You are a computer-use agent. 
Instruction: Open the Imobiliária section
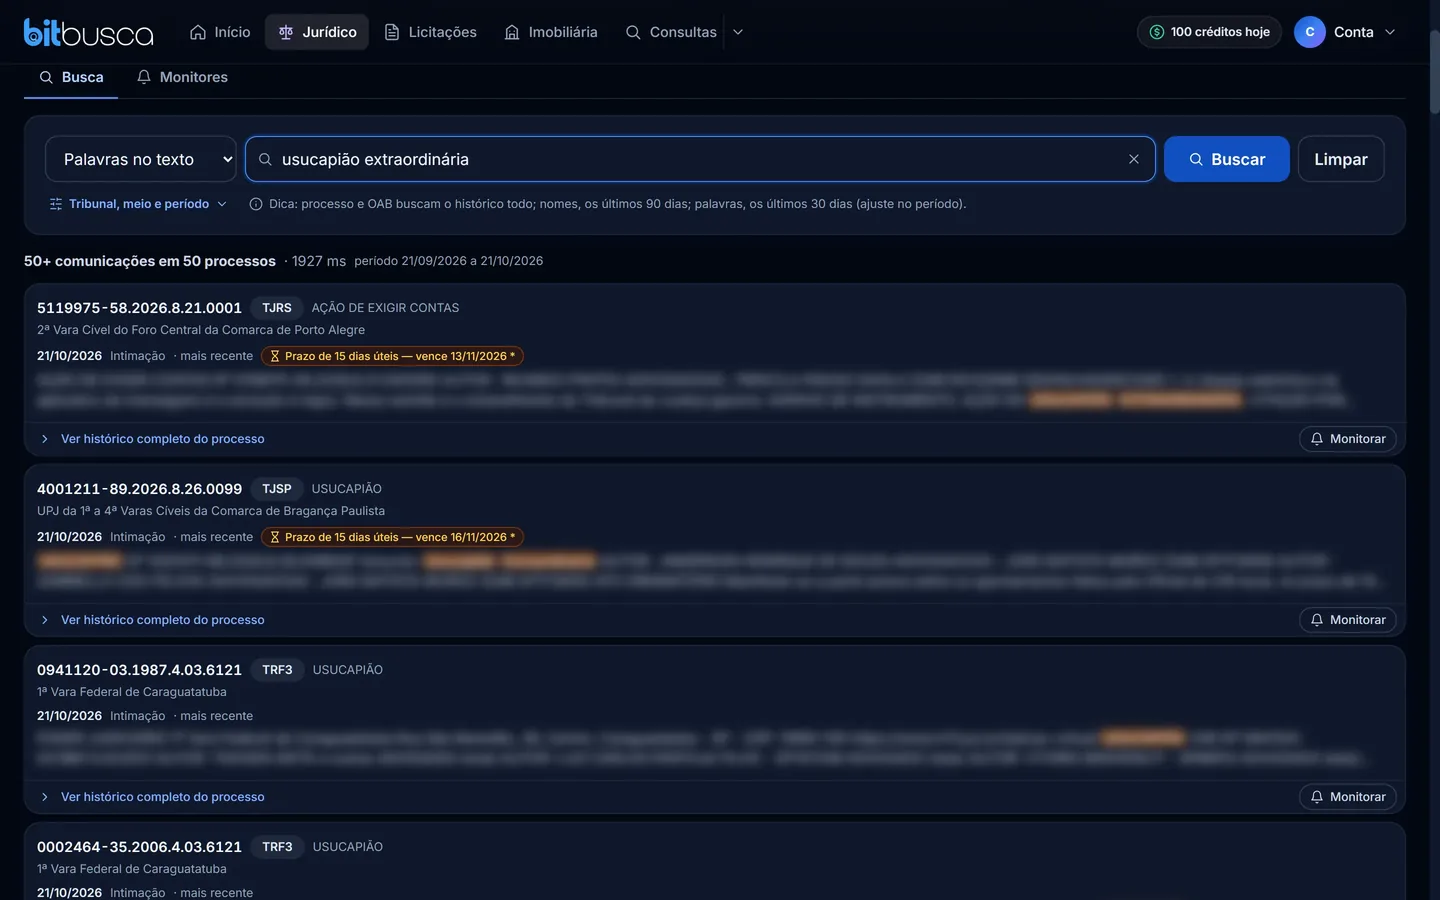click(x=551, y=32)
